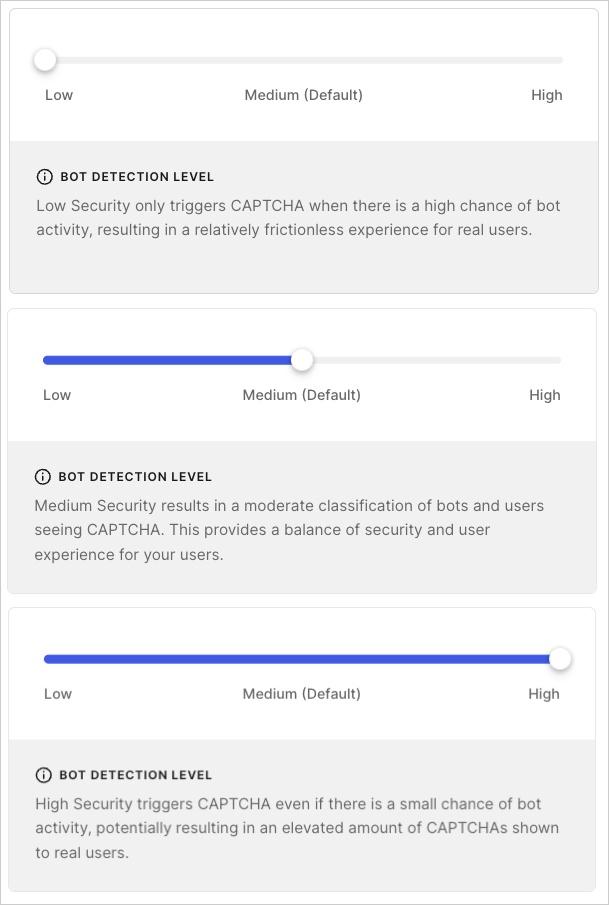Click the slider thumb on the first slider

click(44, 60)
